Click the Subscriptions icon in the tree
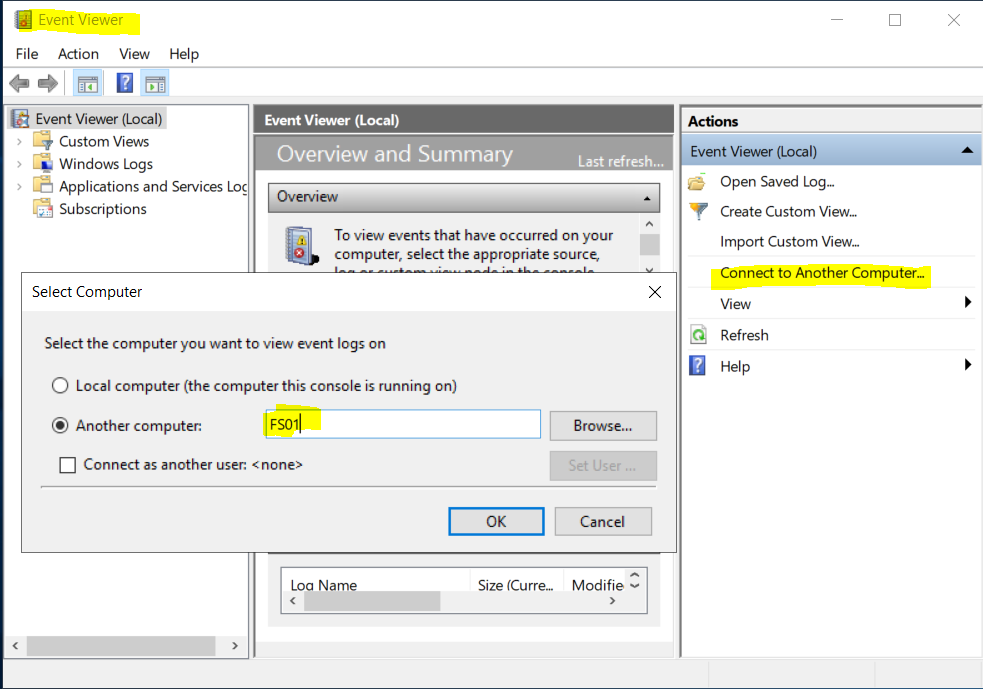 click(x=42, y=208)
